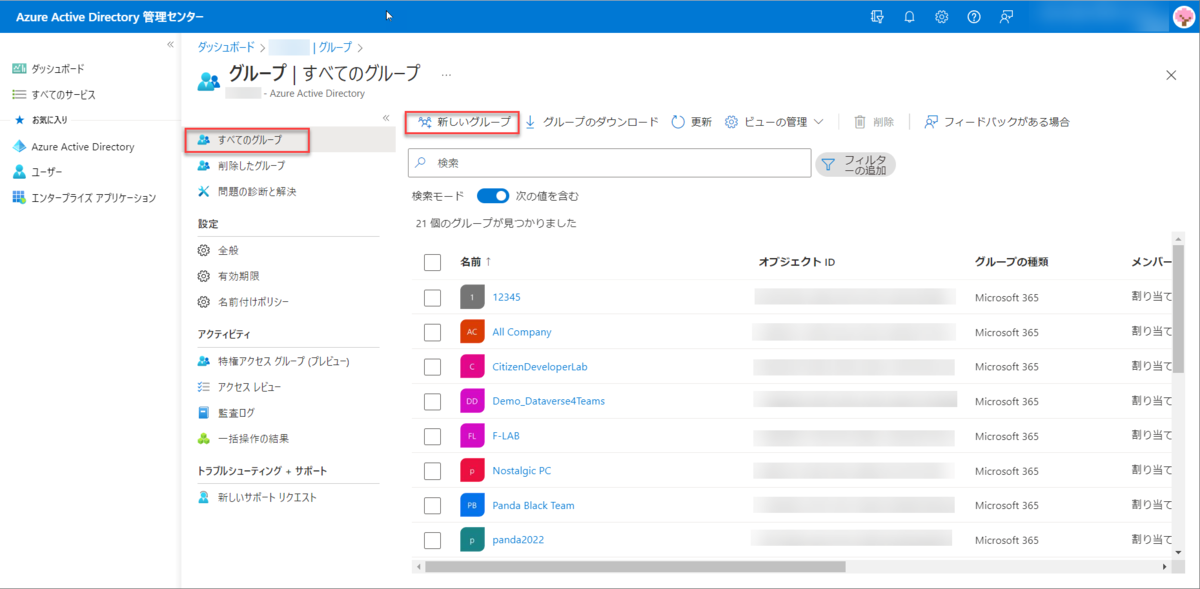The width and height of the screenshot is (1200, 589).
Task: Open ビューの管理 dropdown
Action: click(x=774, y=122)
